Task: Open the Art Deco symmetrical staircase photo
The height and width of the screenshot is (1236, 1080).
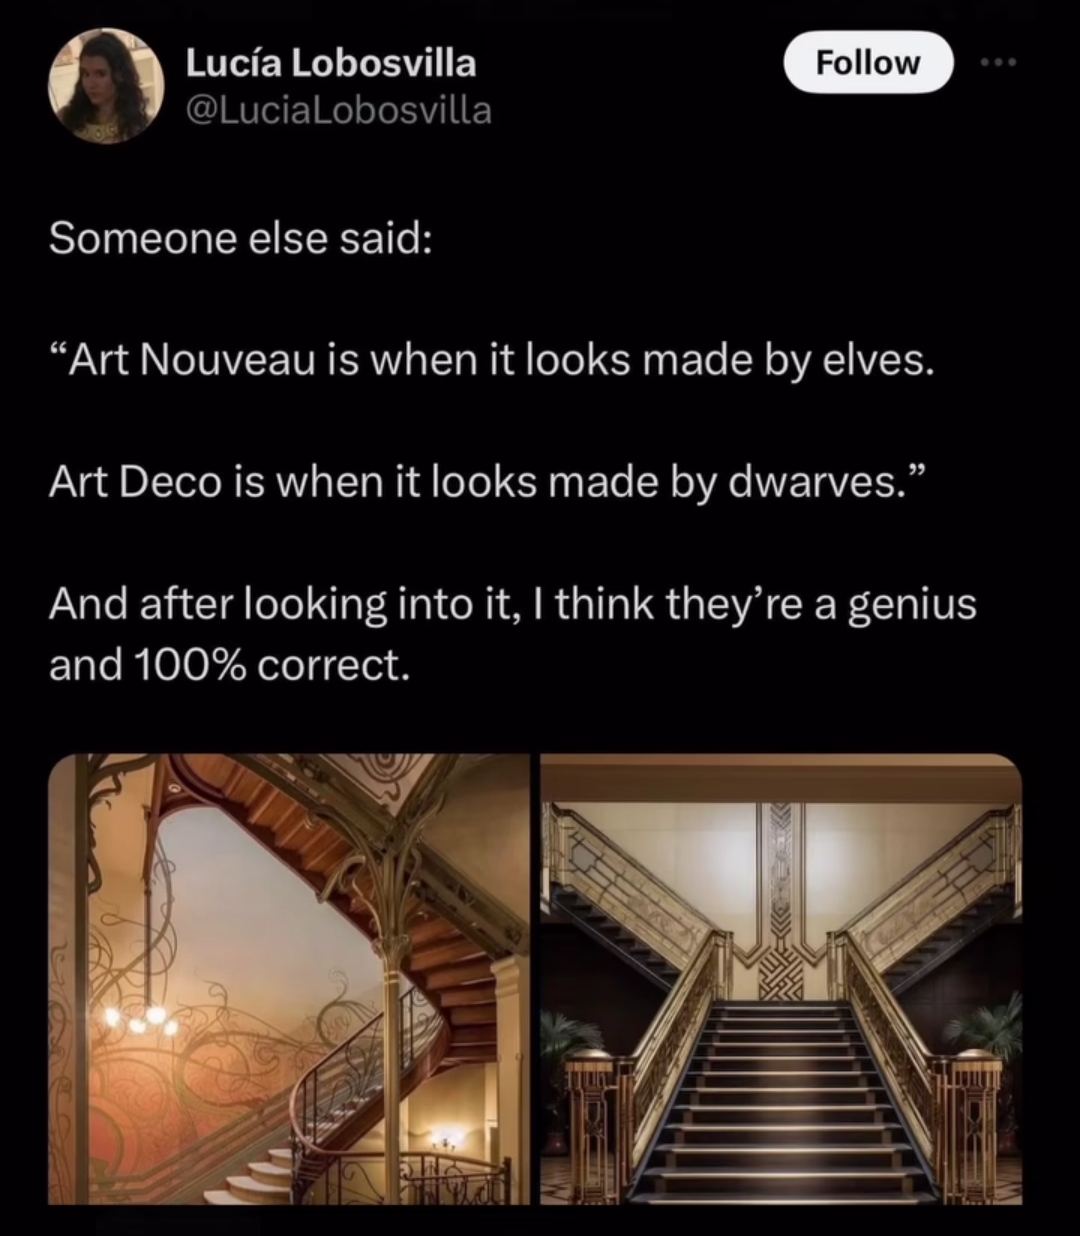Action: tap(782, 979)
